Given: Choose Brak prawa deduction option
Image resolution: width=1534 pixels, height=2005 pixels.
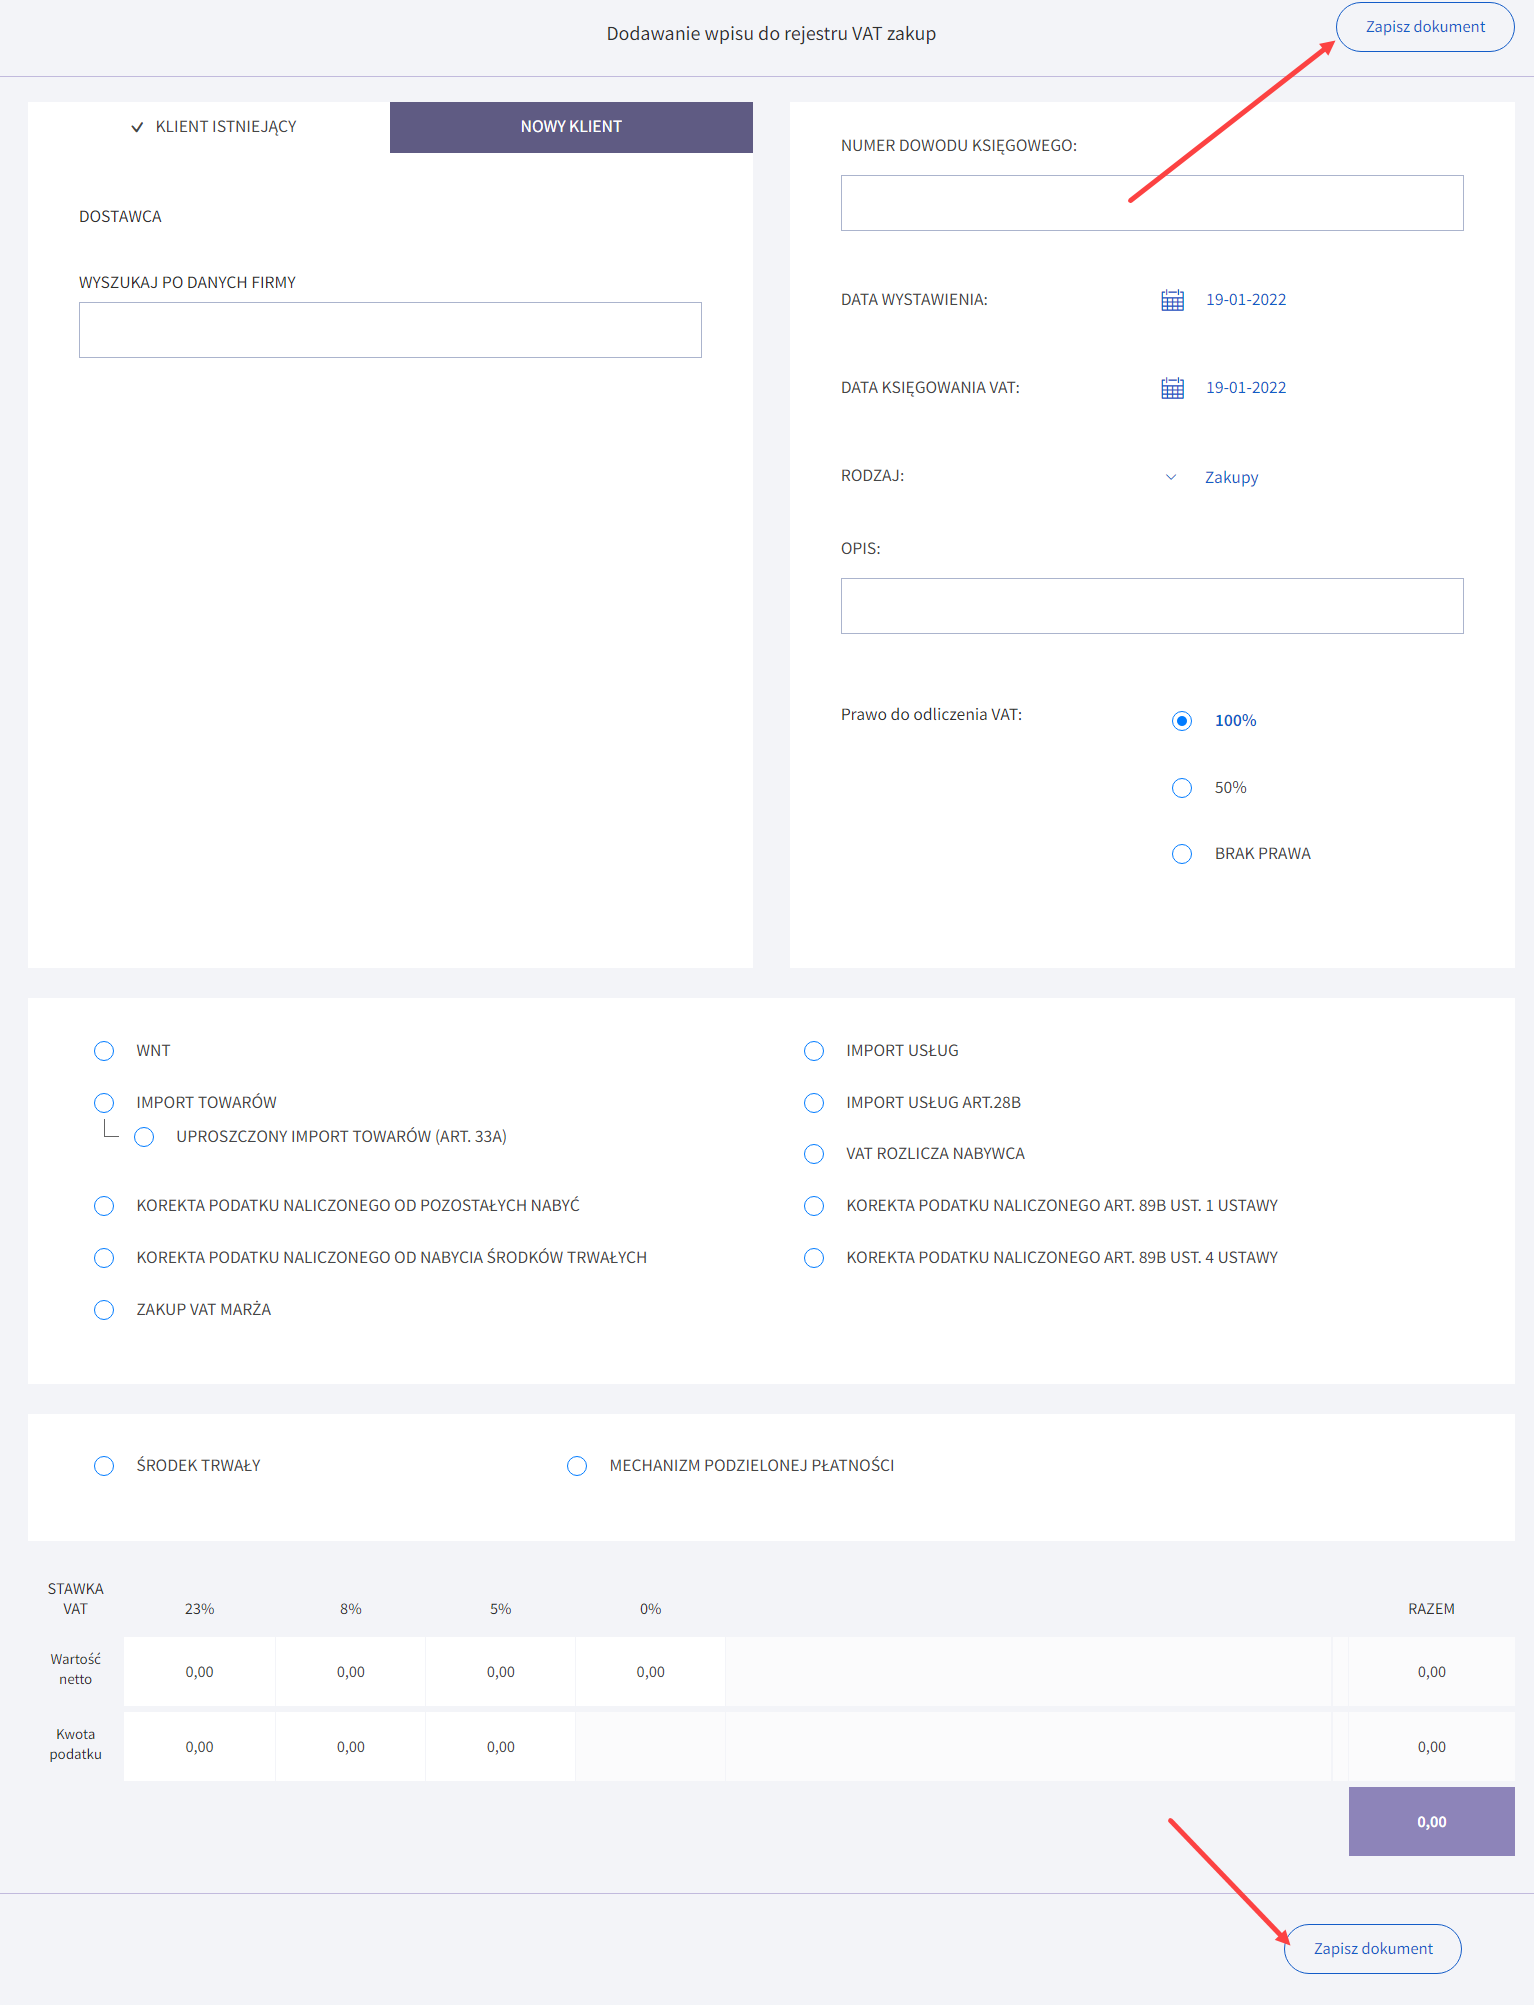Looking at the screenshot, I should tap(1182, 854).
